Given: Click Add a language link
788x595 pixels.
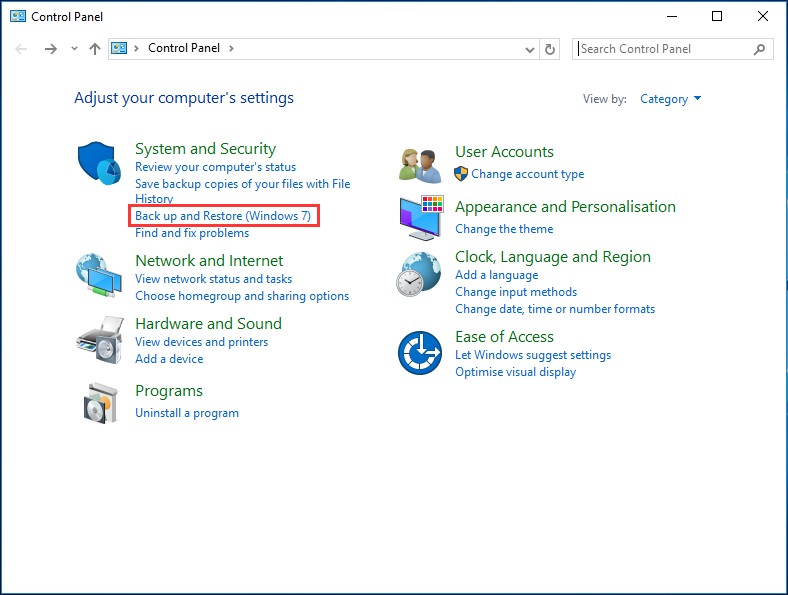Looking at the screenshot, I should [x=496, y=275].
